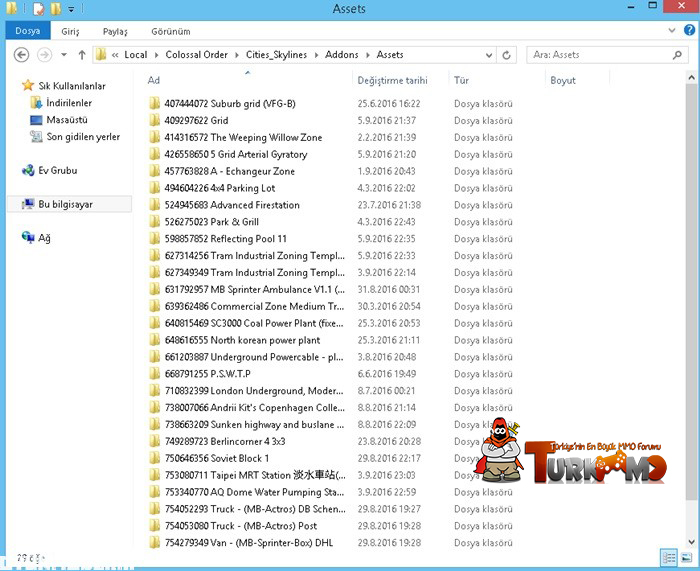The height and width of the screenshot is (571, 700).
Task: Select Ağ network in the sidebar
Action: tap(44, 238)
